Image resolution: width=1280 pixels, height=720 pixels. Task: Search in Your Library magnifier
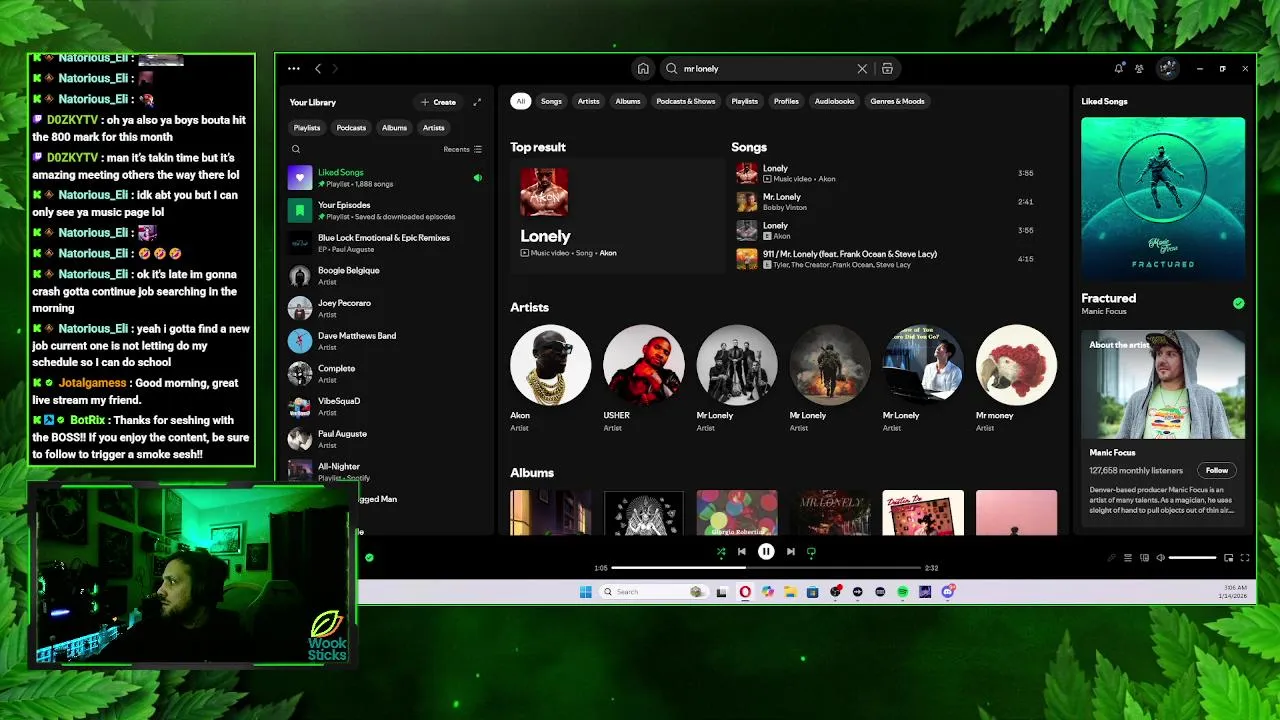coord(296,149)
